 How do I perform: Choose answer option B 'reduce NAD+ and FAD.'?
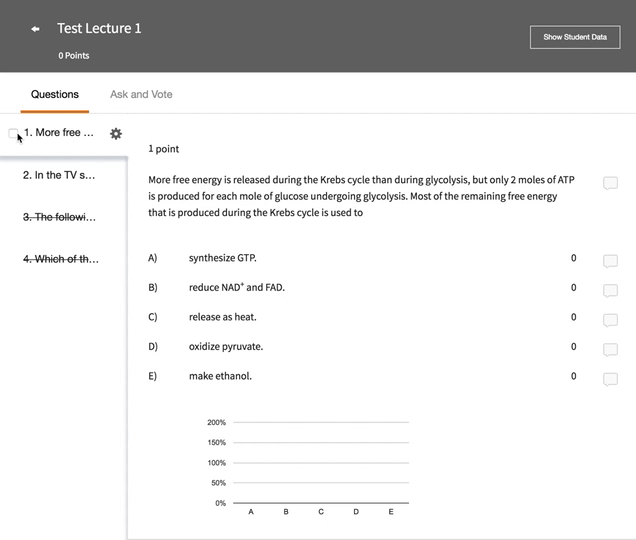(236, 288)
